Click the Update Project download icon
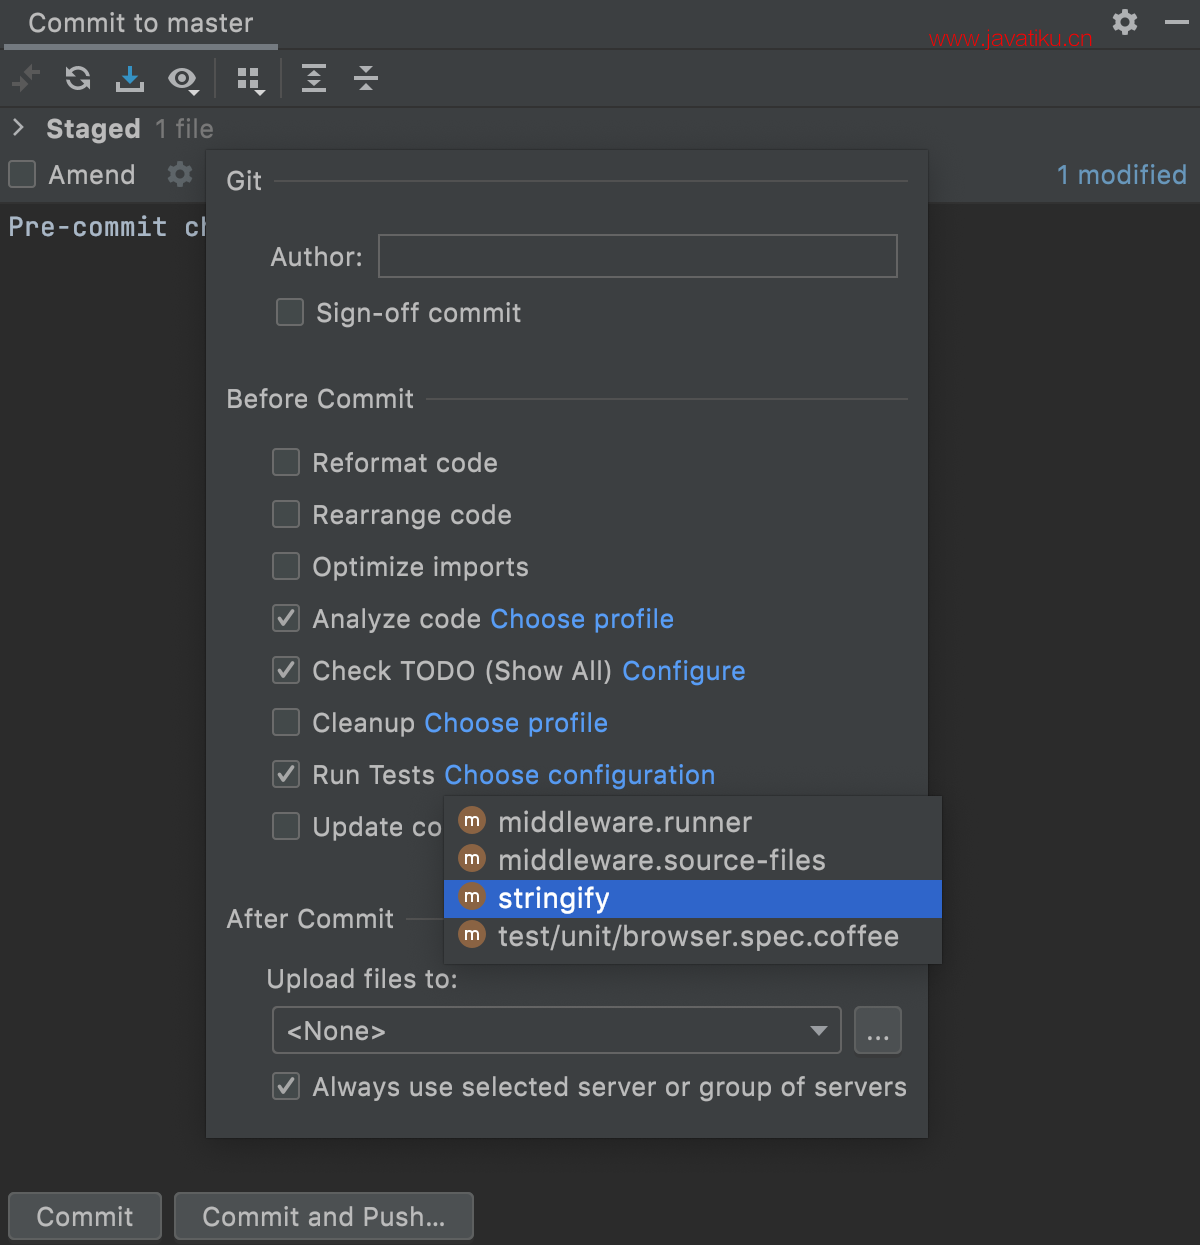Image resolution: width=1200 pixels, height=1245 pixels. click(130, 78)
